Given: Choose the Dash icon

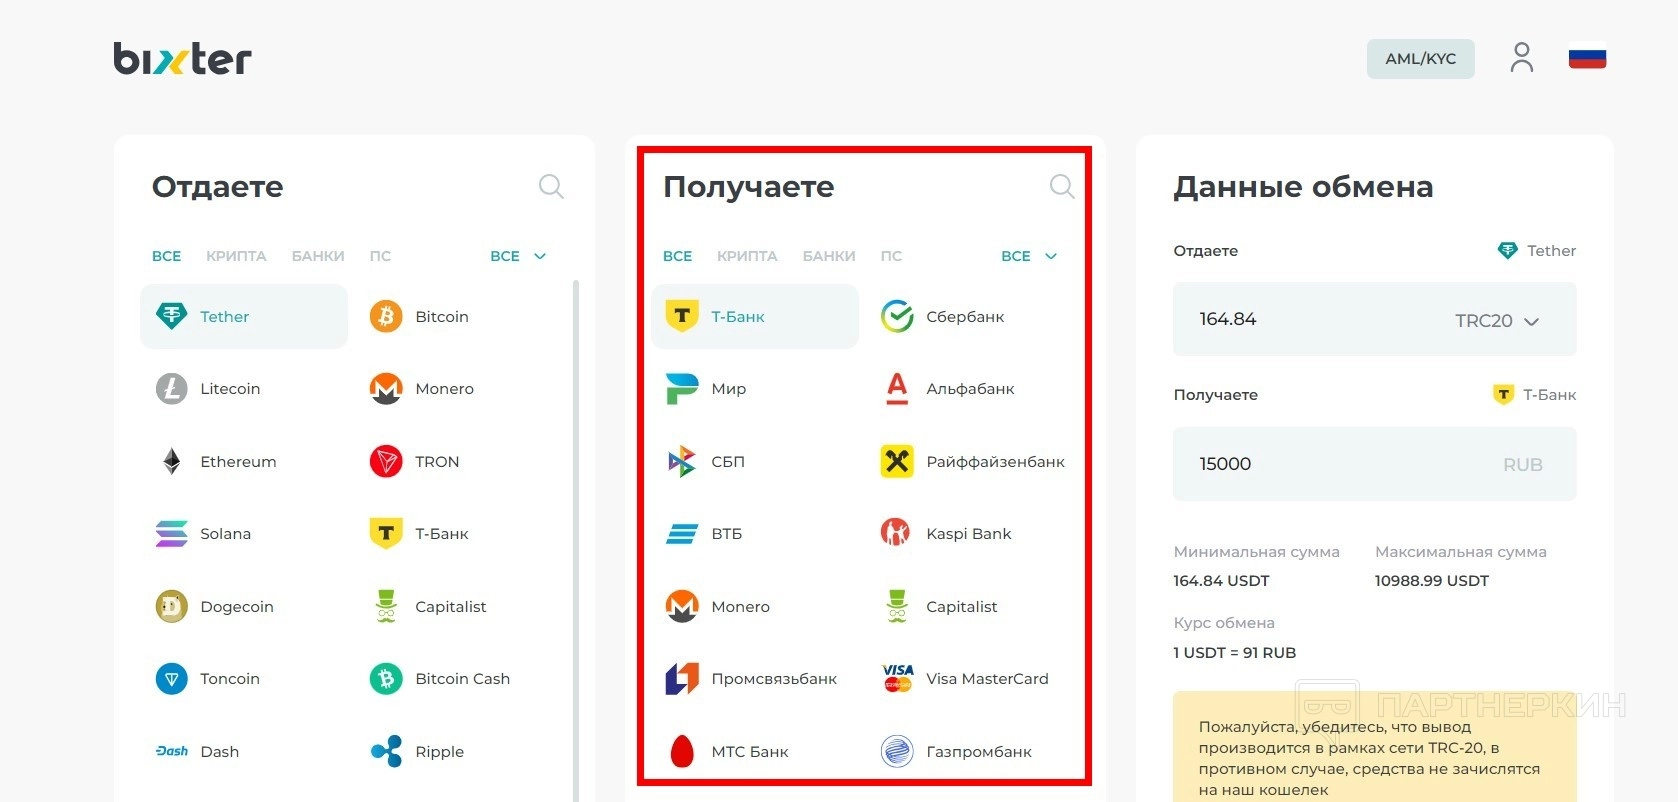Looking at the screenshot, I should [172, 751].
